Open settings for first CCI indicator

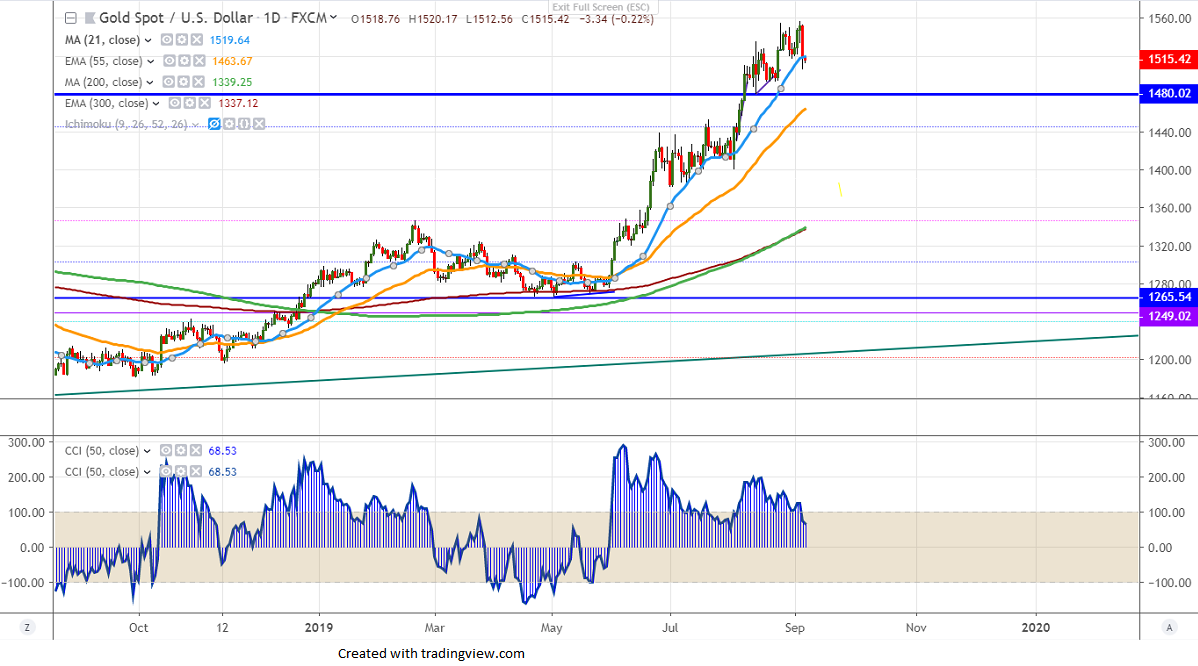tap(181, 451)
